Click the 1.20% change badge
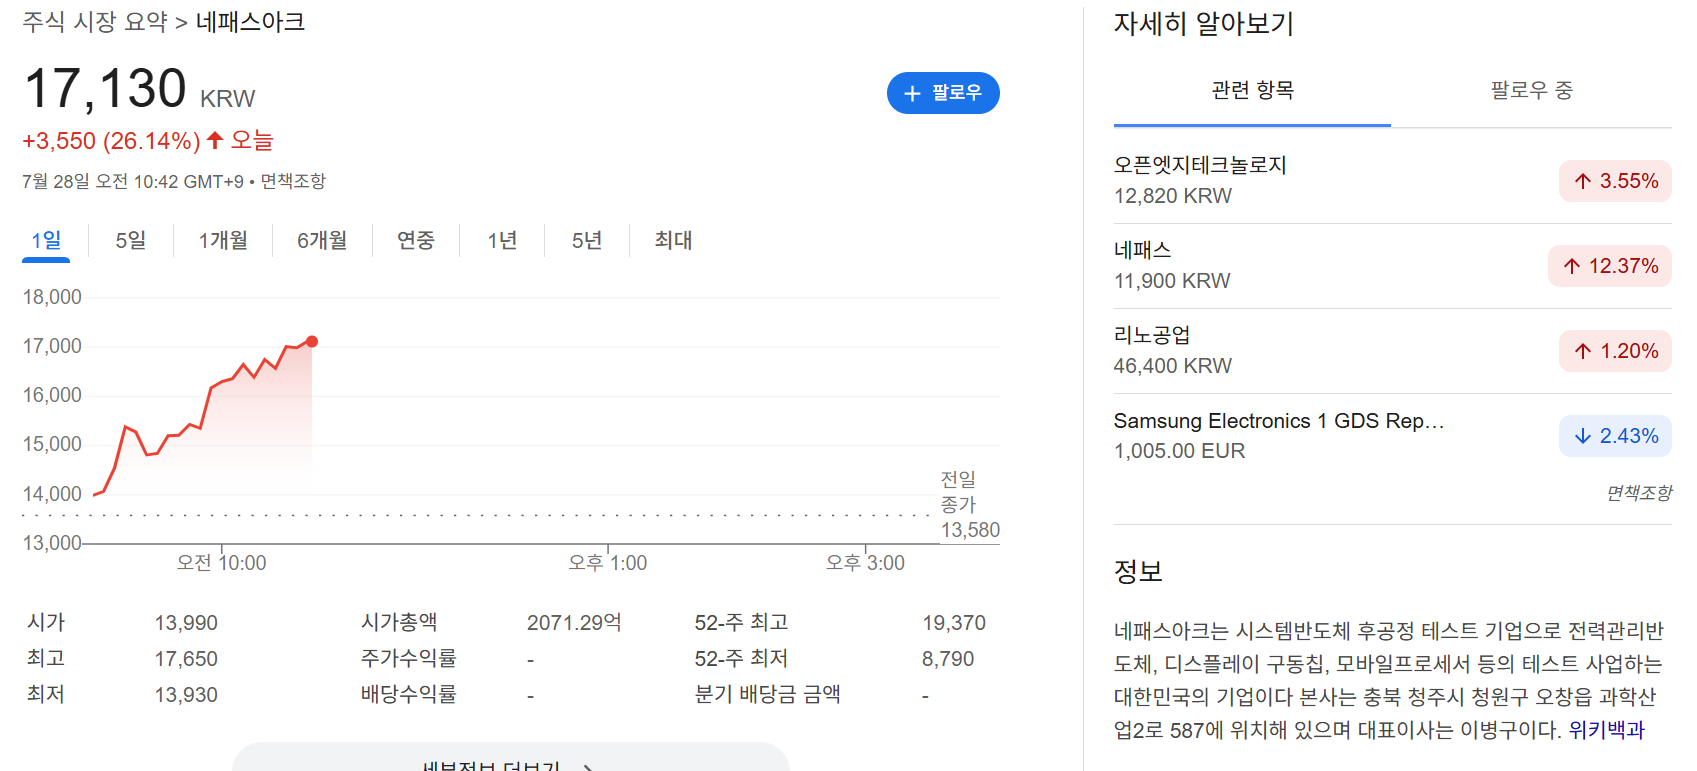Screen dimensions: 1697x771 point(1615,351)
